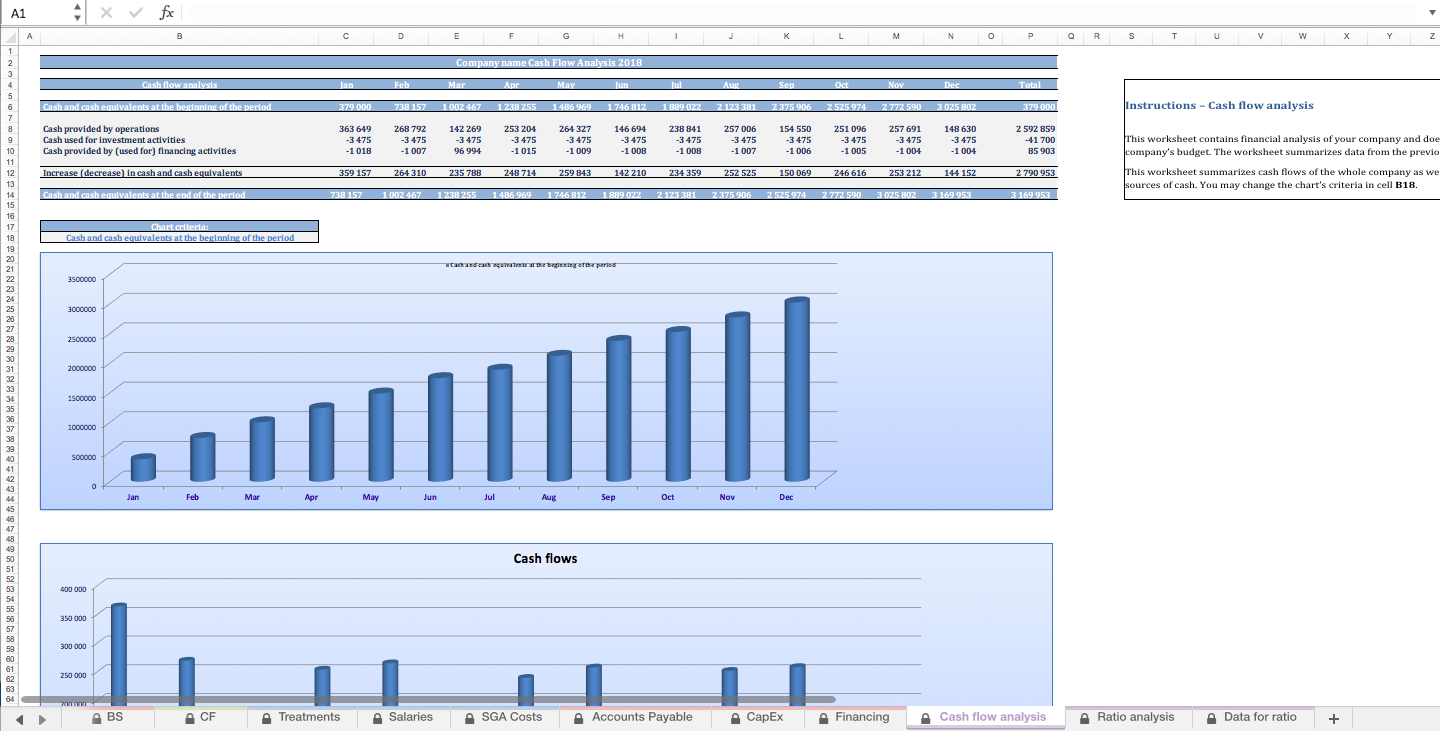Image resolution: width=1440 pixels, height=731 pixels.
Task: Select the Cash flow analysis sheet tab
Action: [985, 717]
